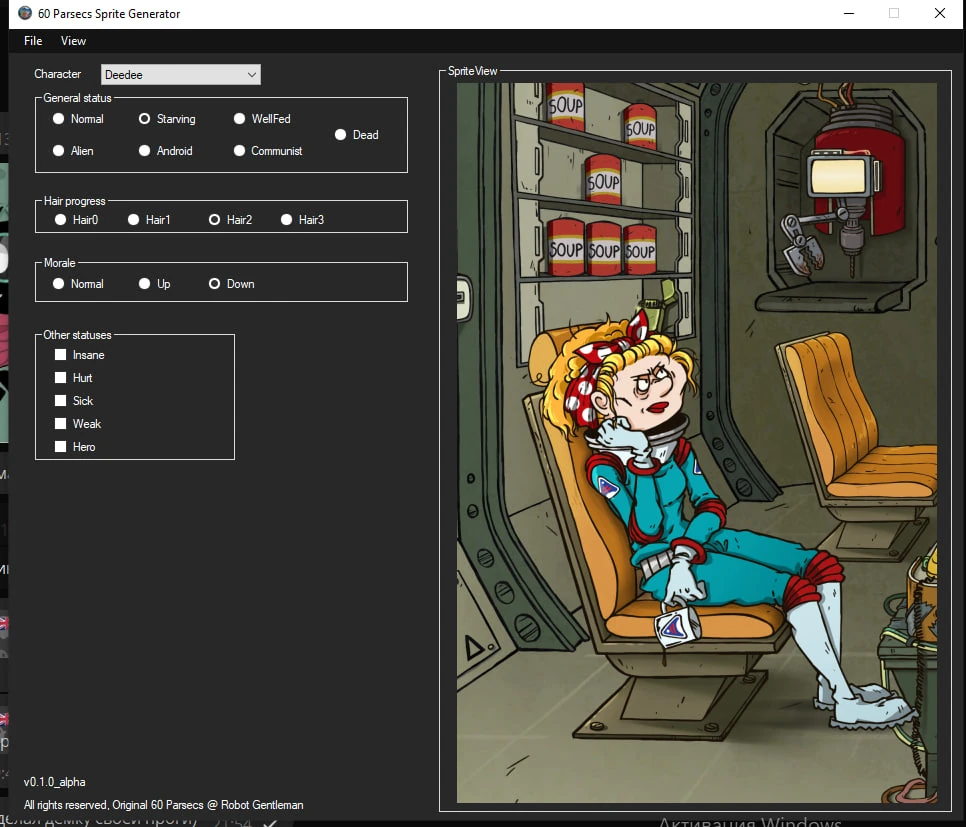Enable the Sick status

59,401
